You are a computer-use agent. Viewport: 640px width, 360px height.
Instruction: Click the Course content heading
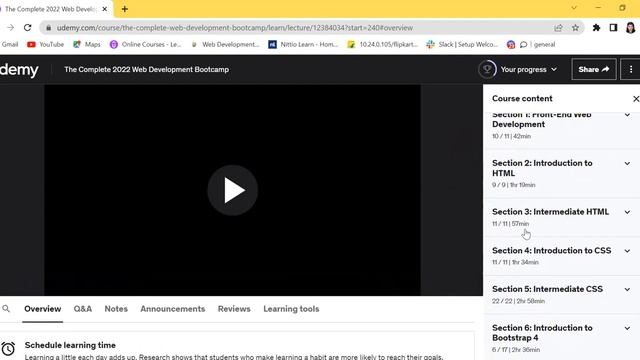point(522,99)
